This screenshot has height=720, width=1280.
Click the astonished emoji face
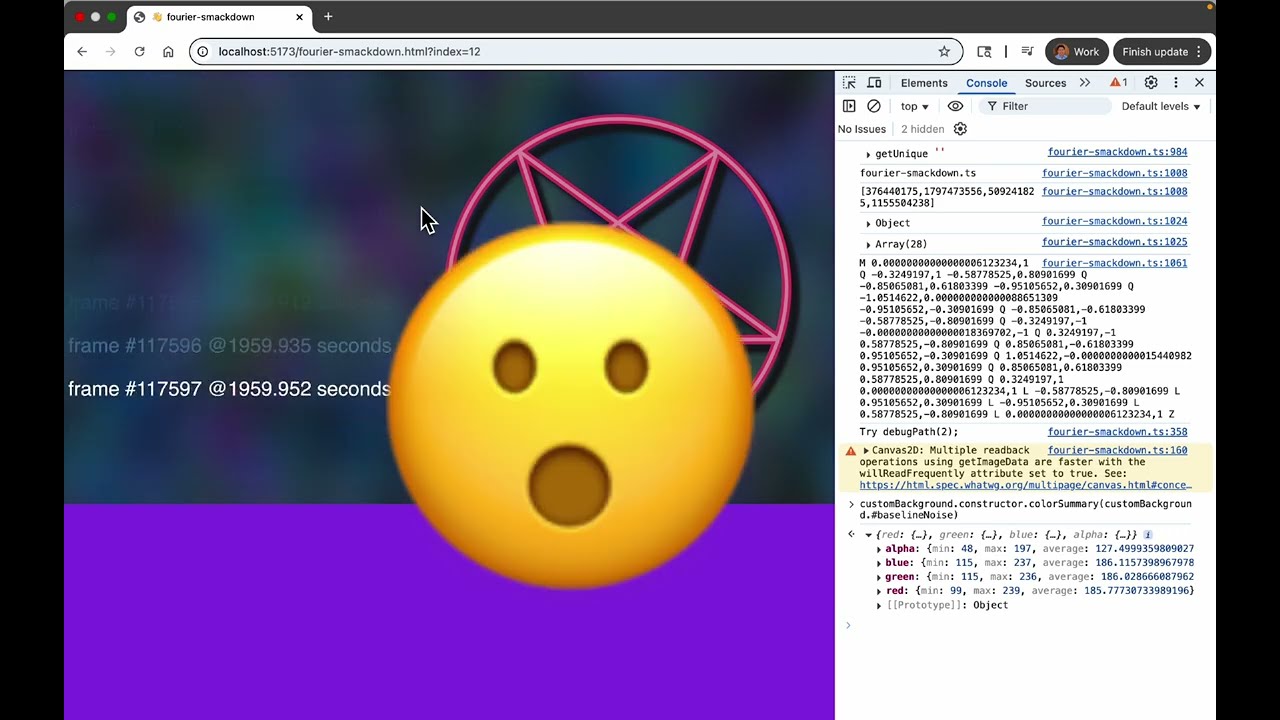tap(570, 408)
